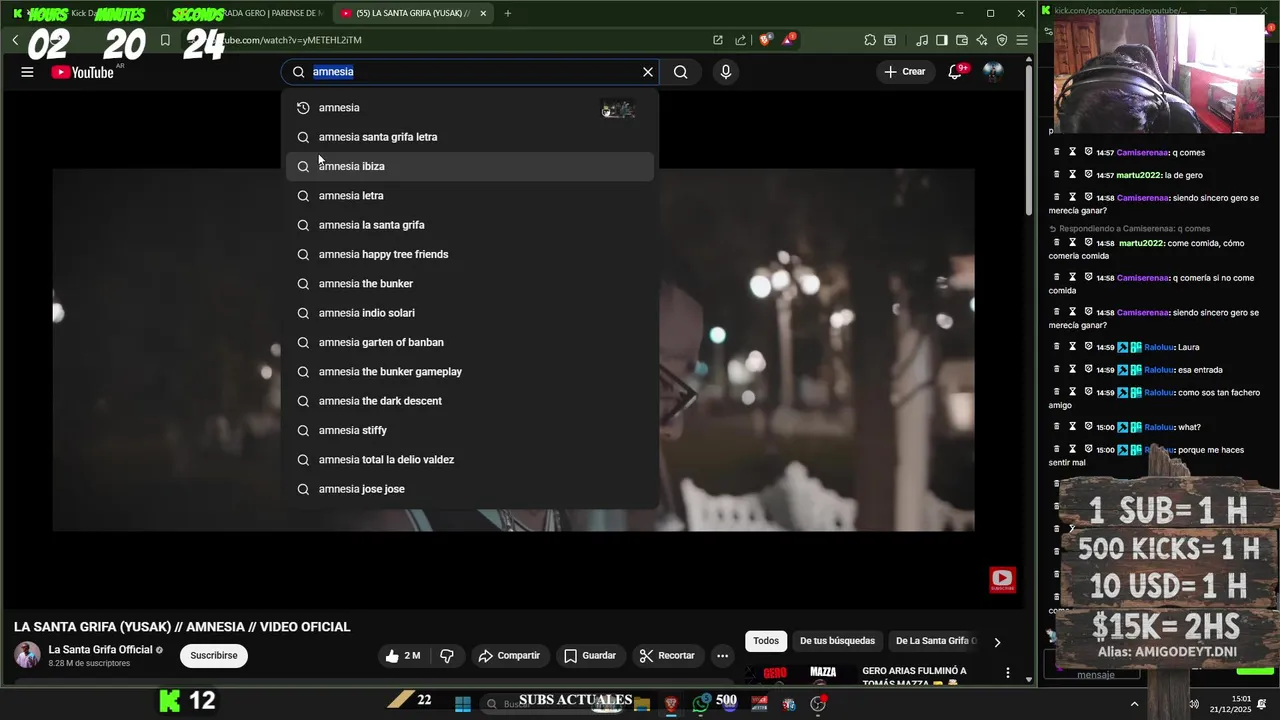Choose suggestion 'amnesia la santa grifa'

tap(470, 225)
